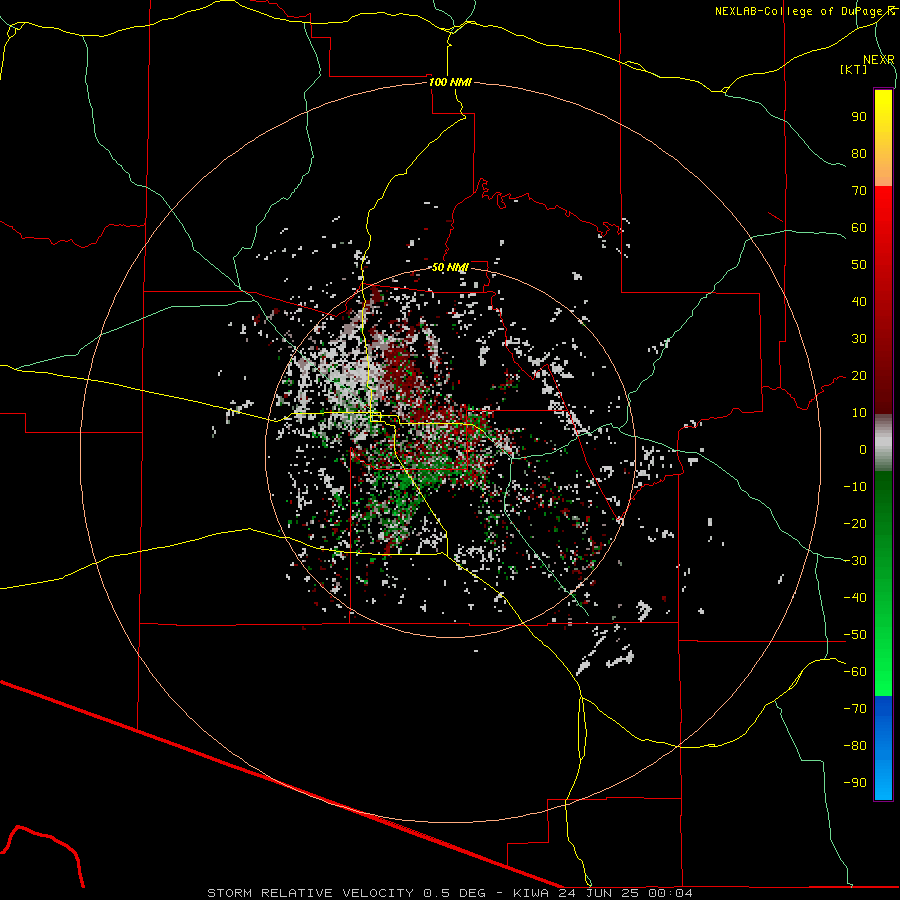Screen dimensions: 900x900
Task: Click the Storm Relative Velocity caption text
Action: tap(449, 893)
